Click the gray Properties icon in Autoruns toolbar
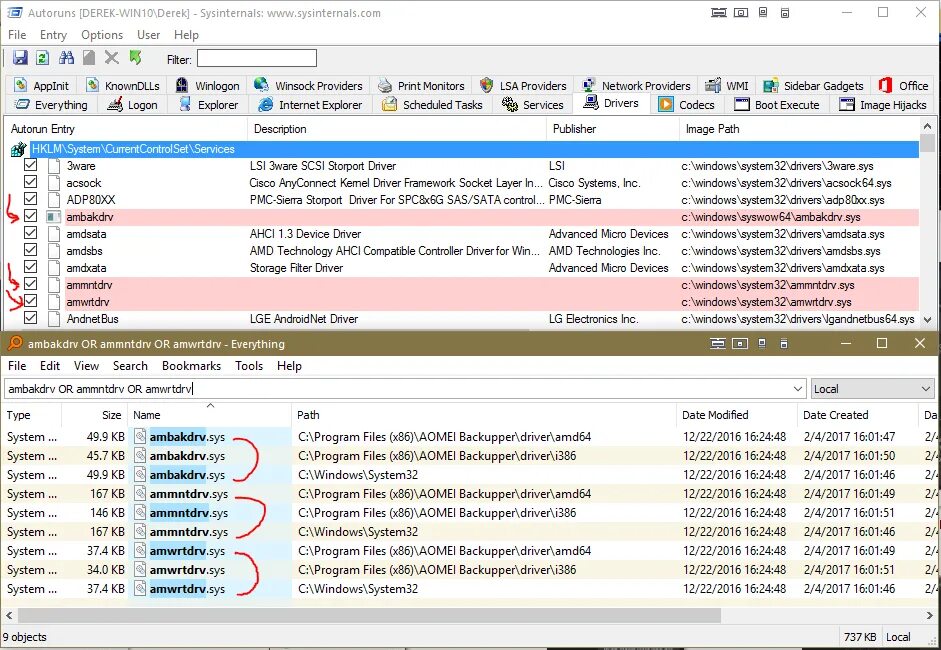The height and width of the screenshot is (650, 941). tap(89, 58)
